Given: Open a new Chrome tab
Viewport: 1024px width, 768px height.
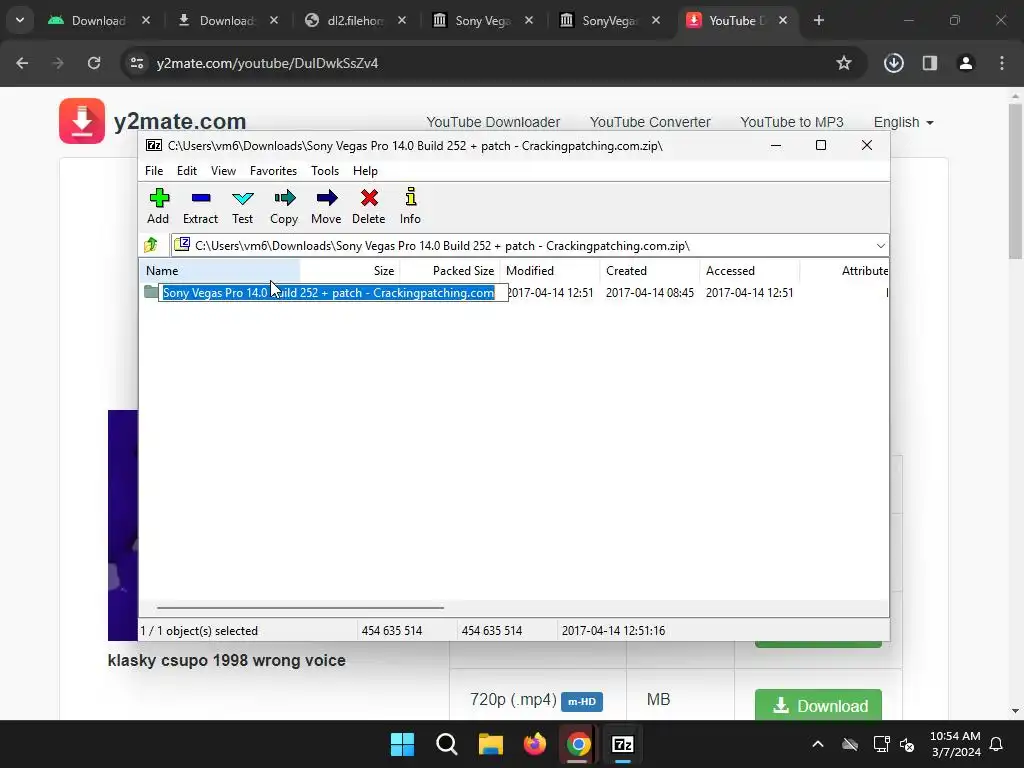Looking at the screenshot, I should 819,20.
